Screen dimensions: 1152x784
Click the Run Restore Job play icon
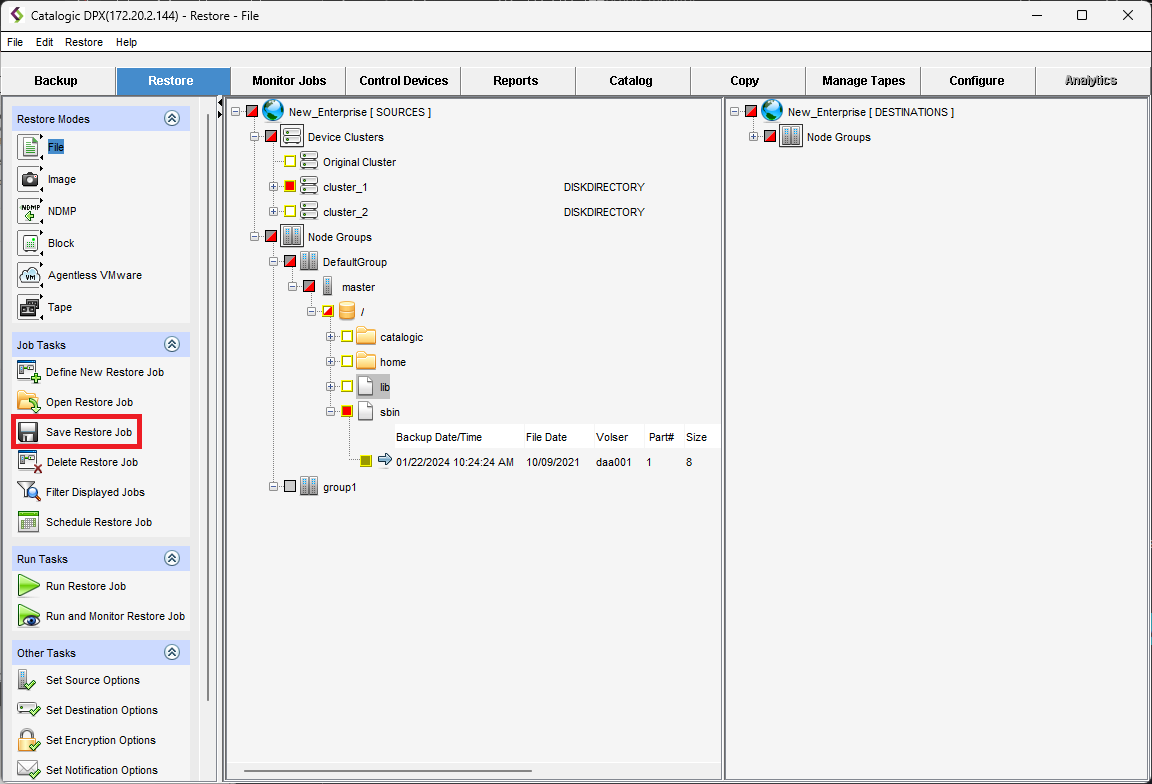(x=28, y=586)
